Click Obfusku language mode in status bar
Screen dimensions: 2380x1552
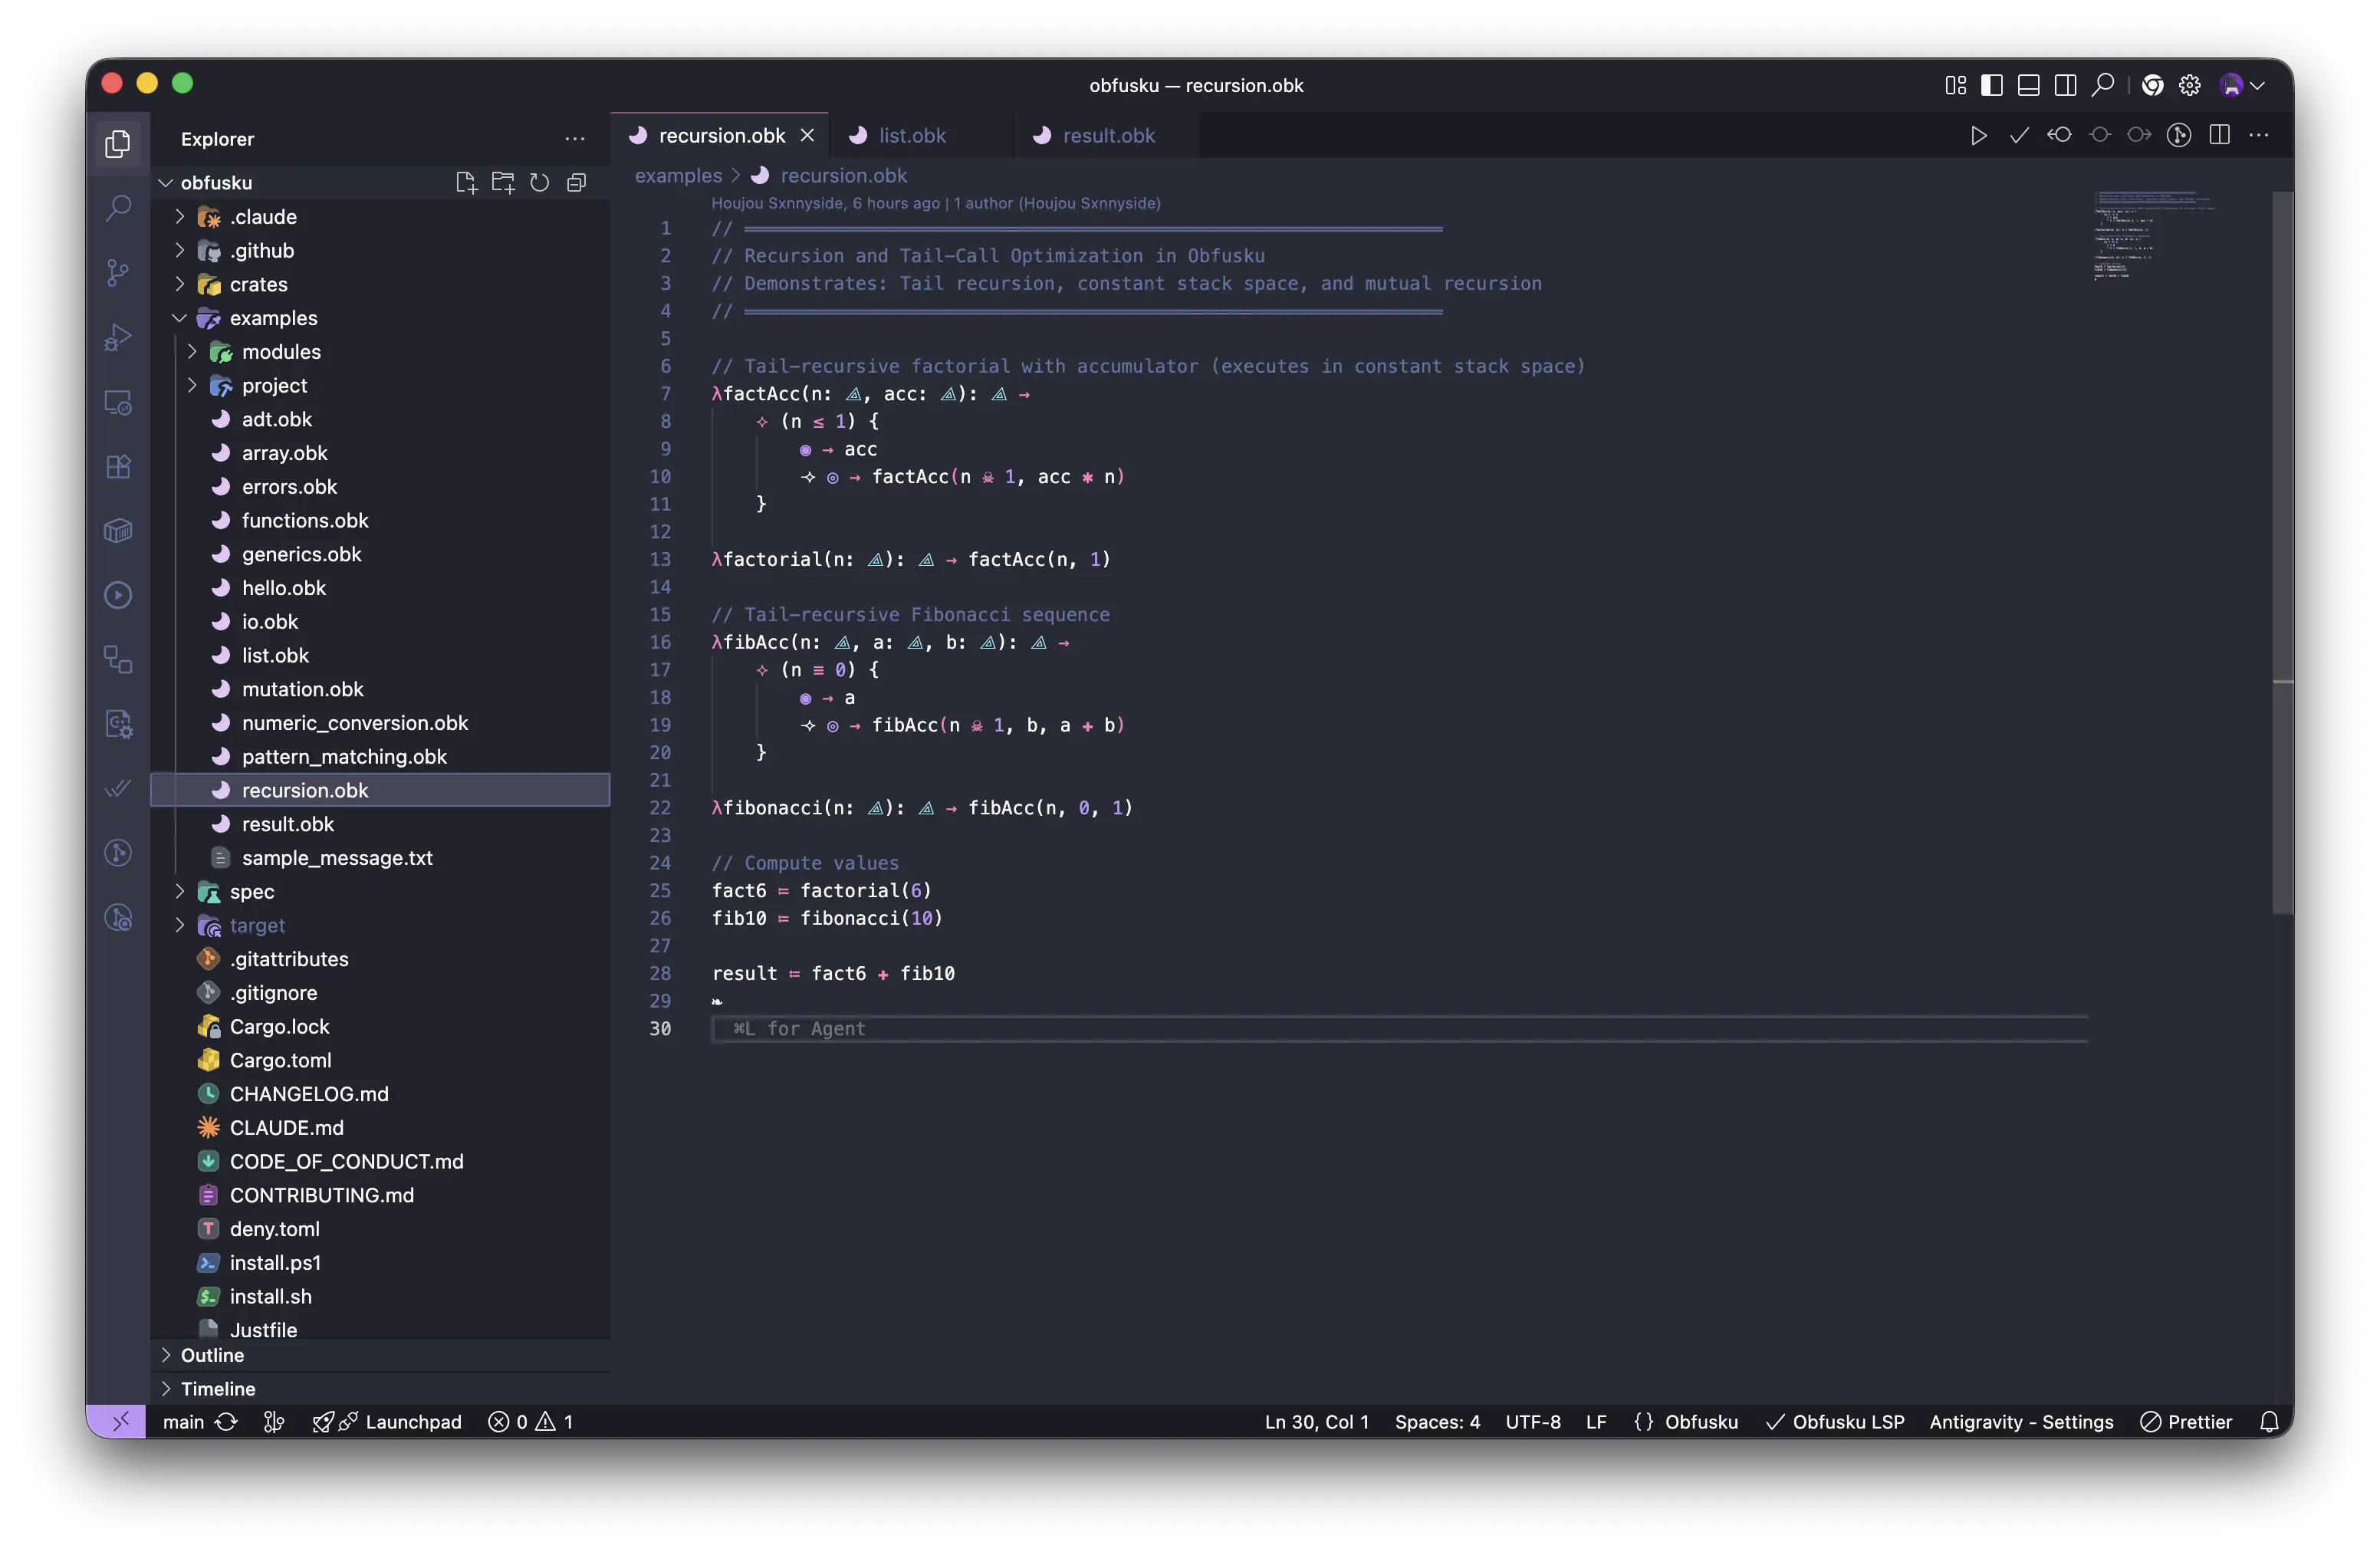coord(1686,1422)
